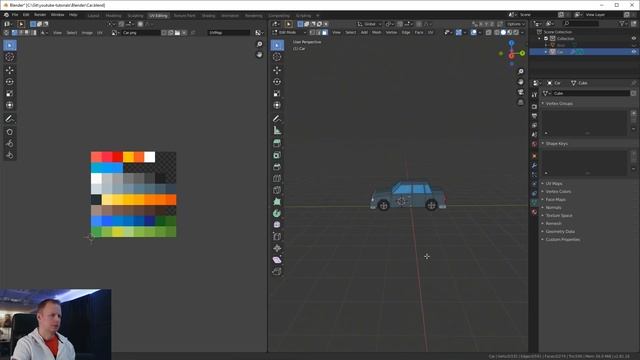
Task: Expand the Shape Keys panel
Action: click(x=556, y=144)
